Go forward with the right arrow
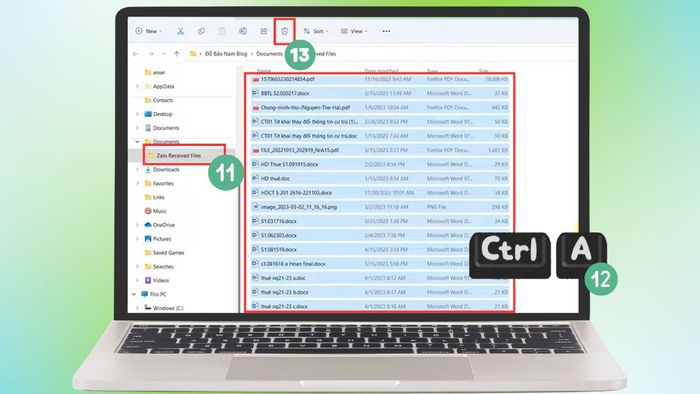The height and width of the screenshot is (394, 700). point(151,54)
